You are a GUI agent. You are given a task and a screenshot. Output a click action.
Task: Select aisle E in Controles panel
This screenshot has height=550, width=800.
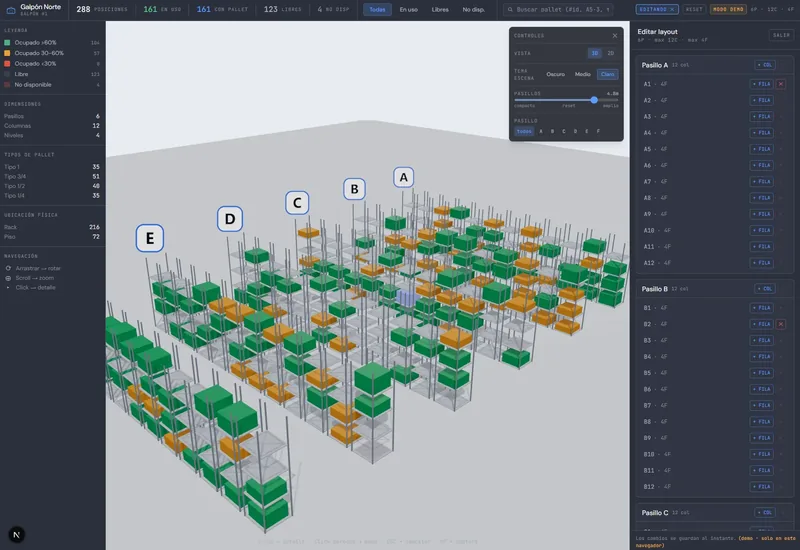[587, 132]
